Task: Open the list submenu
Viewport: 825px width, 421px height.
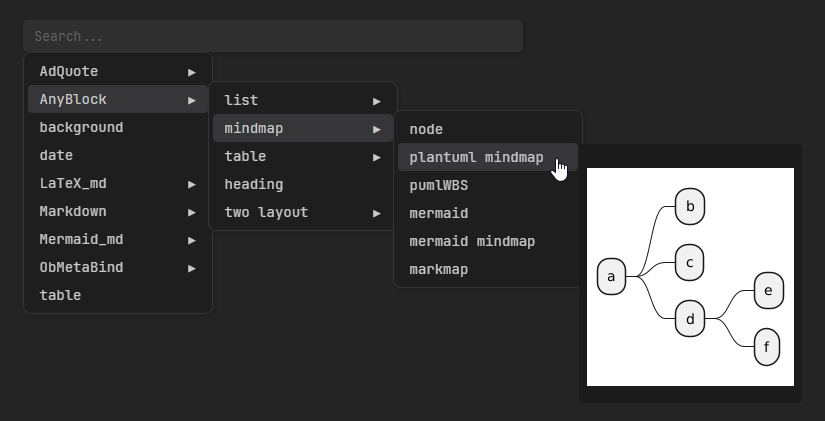Action: pos(241,101)
